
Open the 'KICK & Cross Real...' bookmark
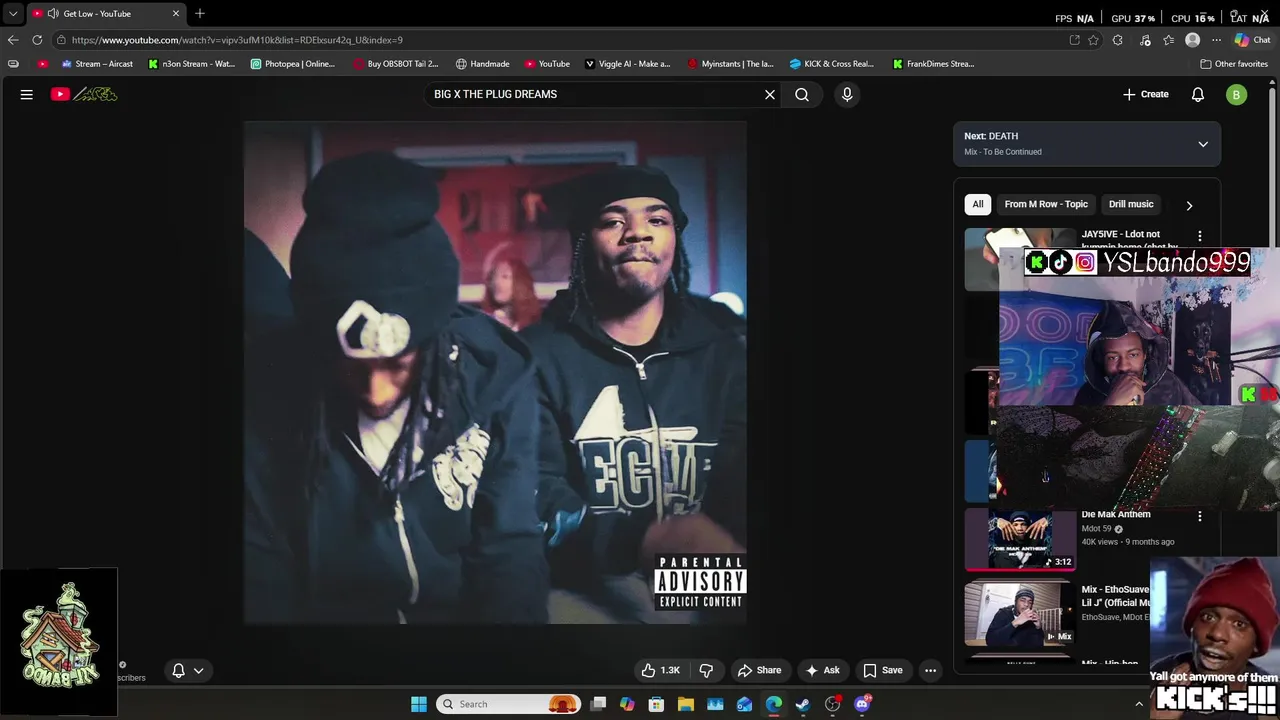(x=832, y=63)
